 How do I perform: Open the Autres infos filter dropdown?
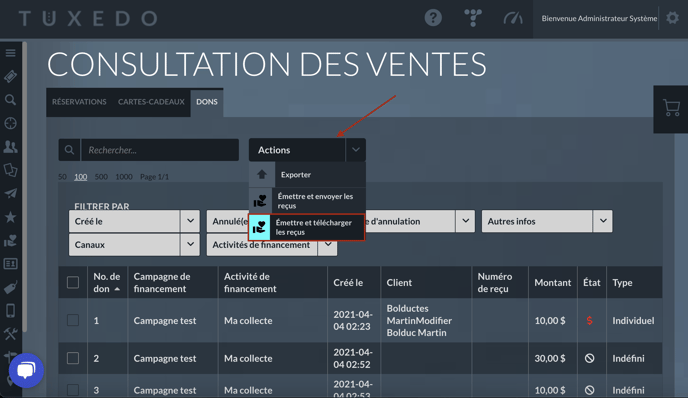coord(547,221)
